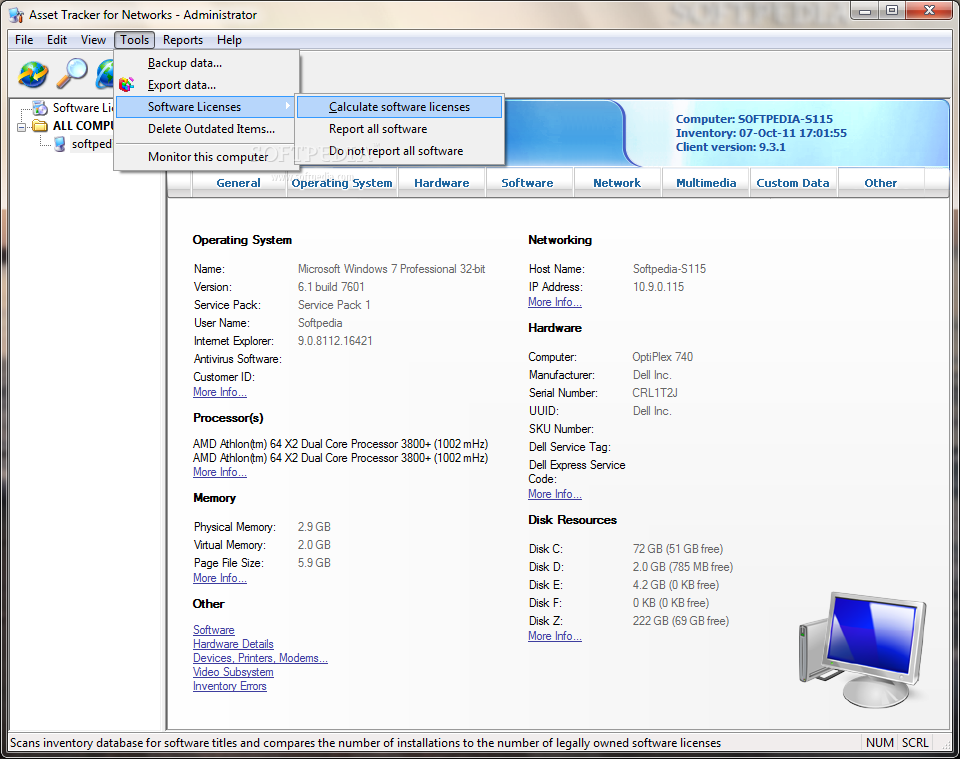960x759 pixels.
Task: Click the ALL COMPUTERS folder icon
Action: point(40,126)
